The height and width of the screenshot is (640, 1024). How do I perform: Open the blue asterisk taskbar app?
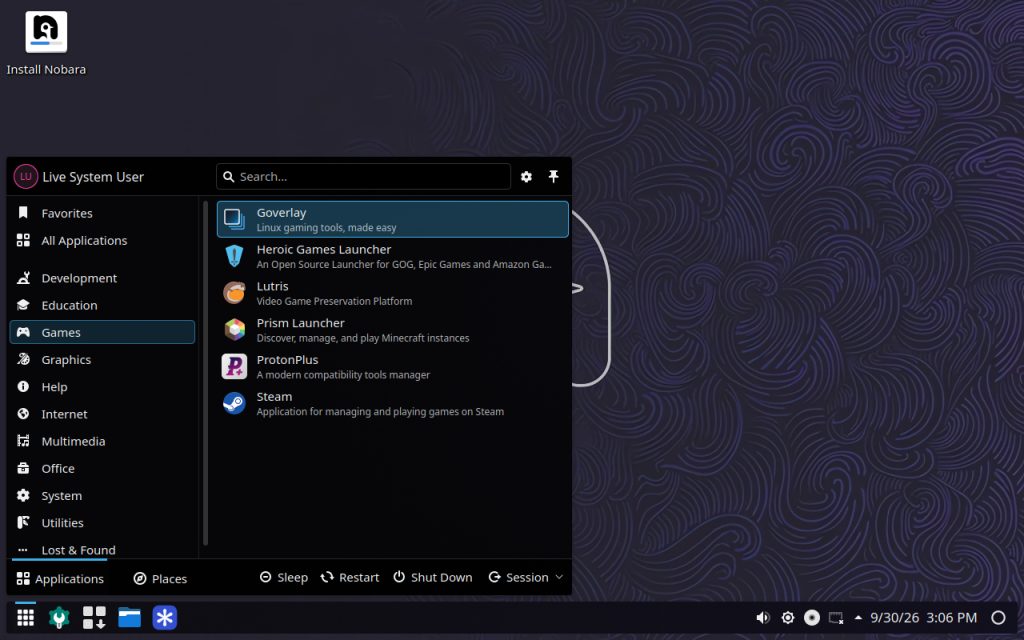tap(165, 617)
